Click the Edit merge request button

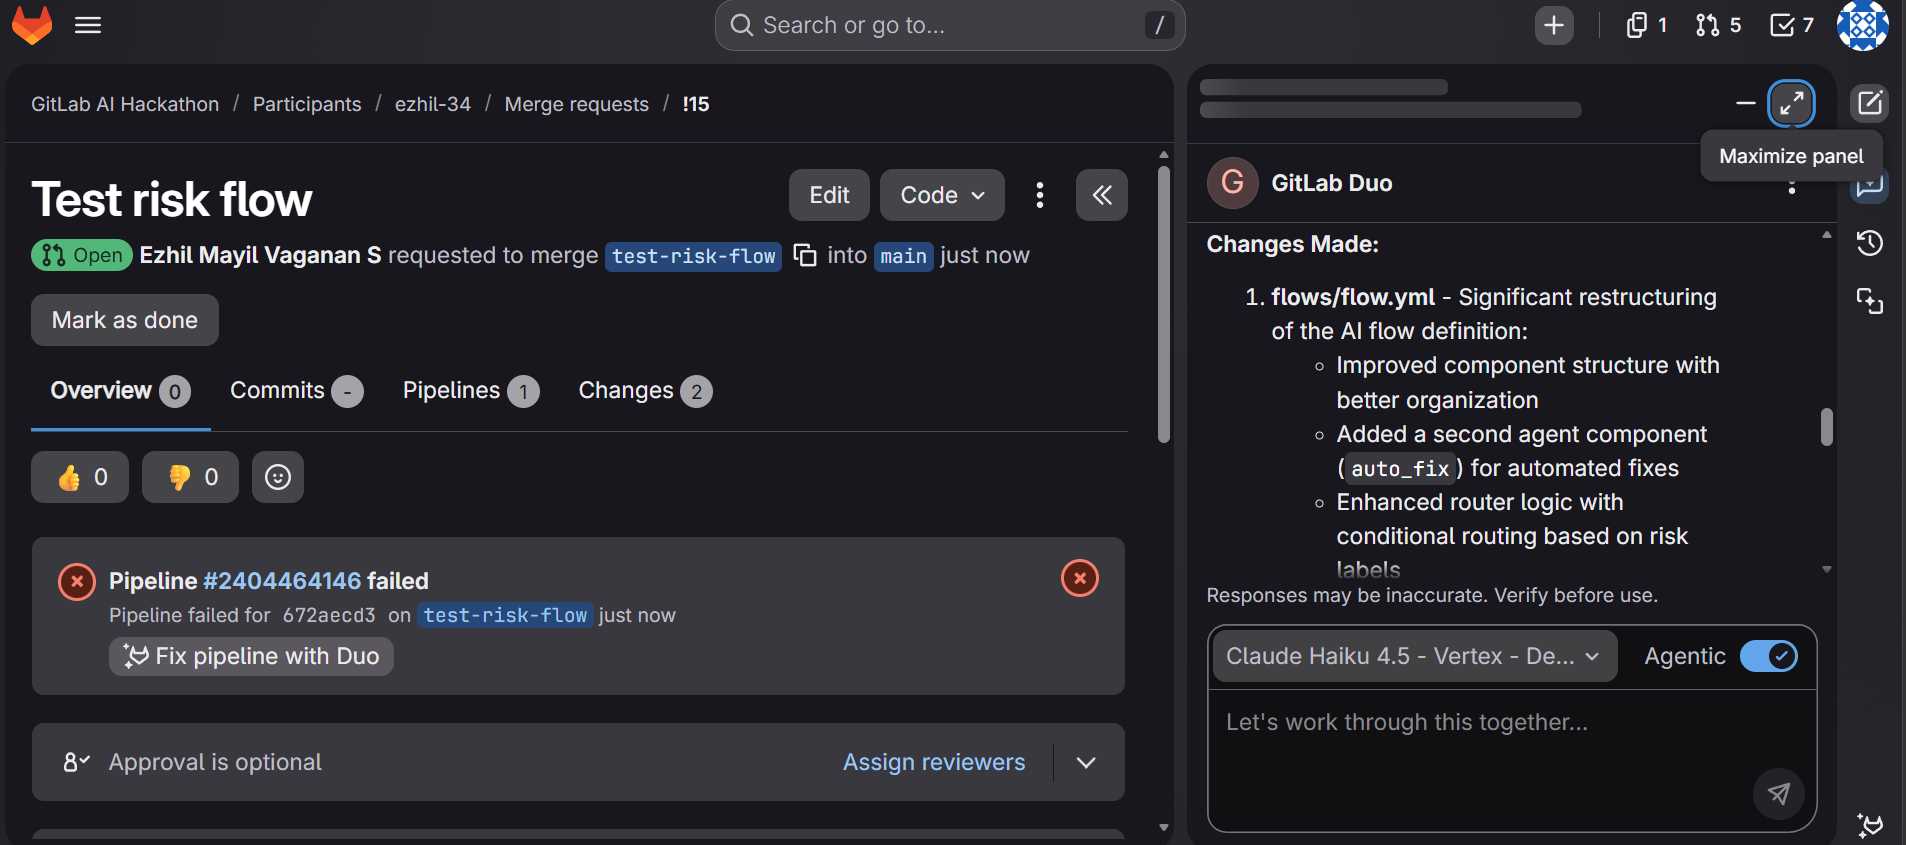(x=829, y=195)
